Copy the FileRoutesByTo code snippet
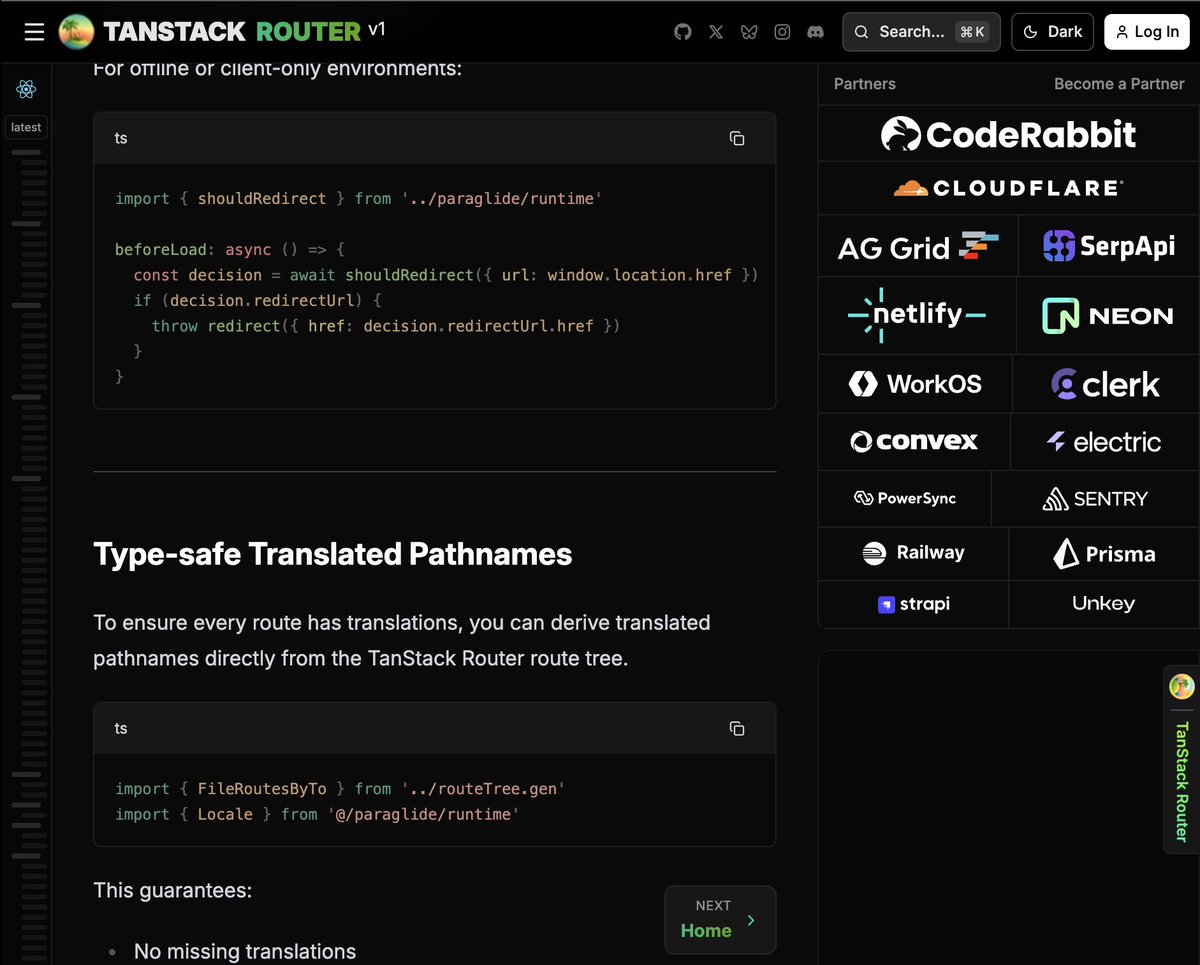The width and height of the screenshot is (1200, 965). tap(737, 728)
